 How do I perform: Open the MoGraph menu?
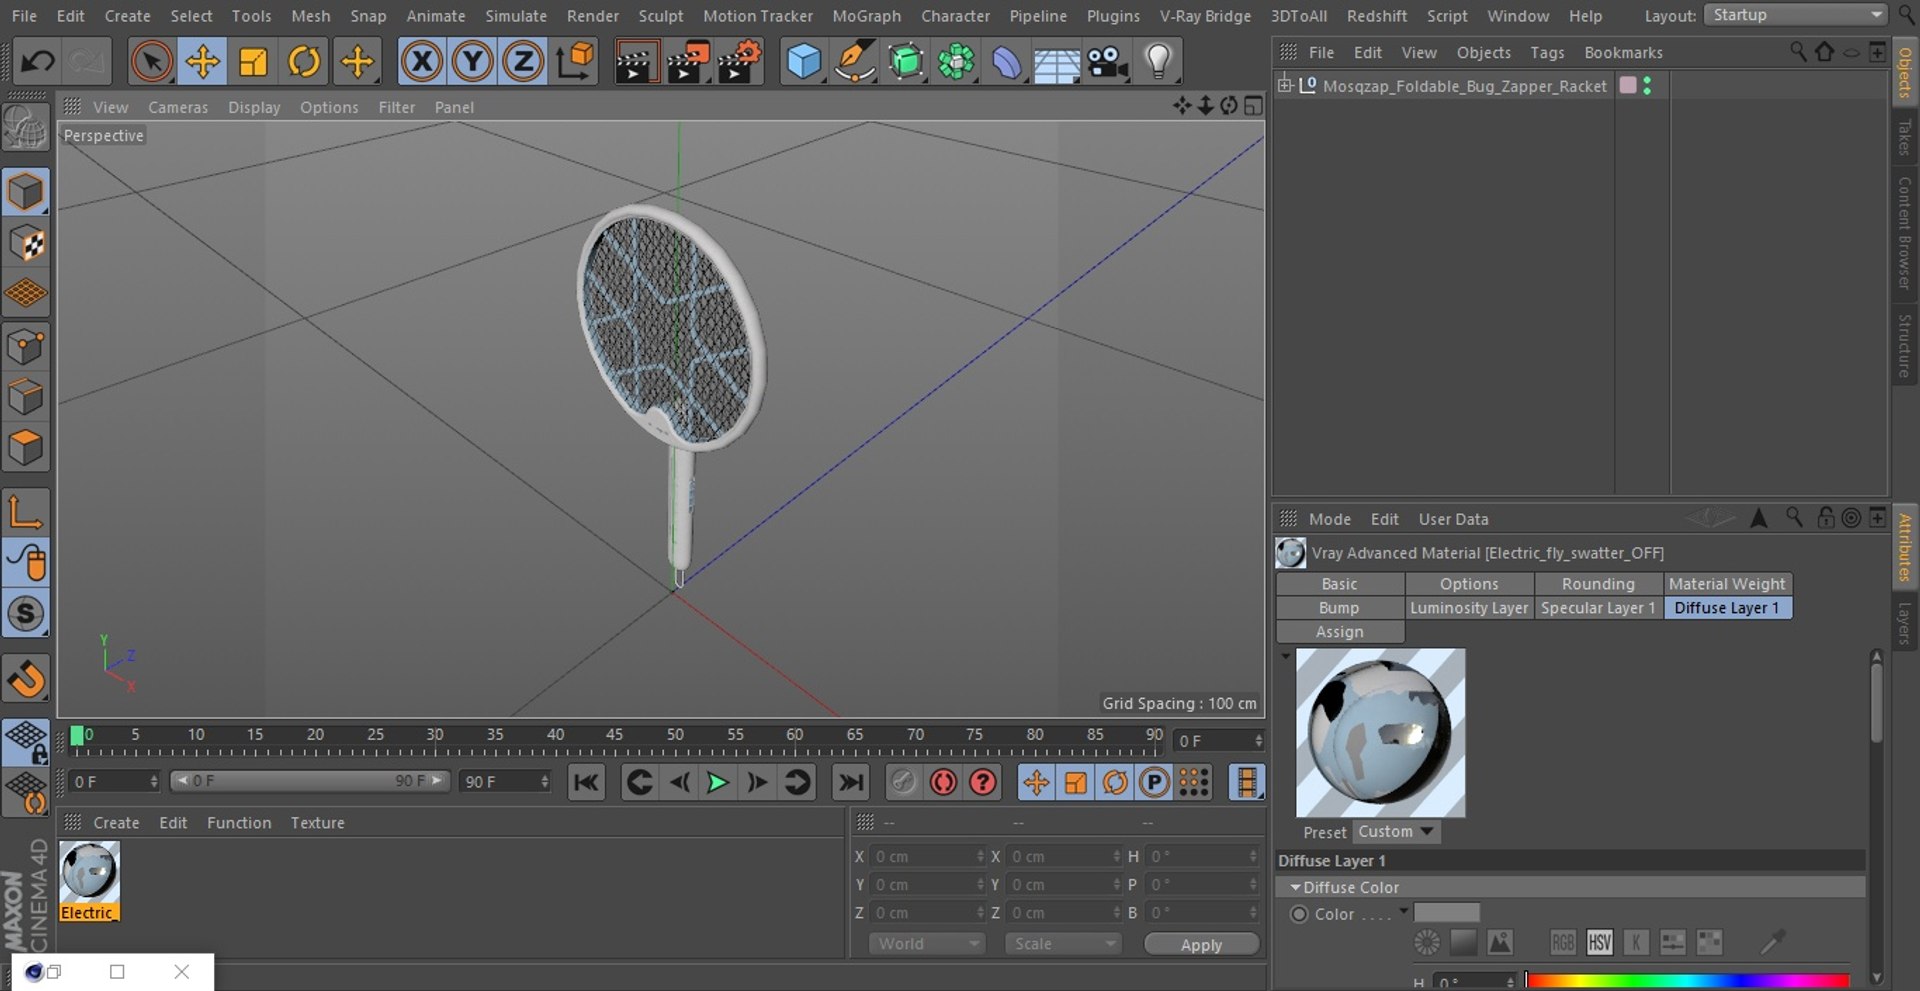point(866,16)
